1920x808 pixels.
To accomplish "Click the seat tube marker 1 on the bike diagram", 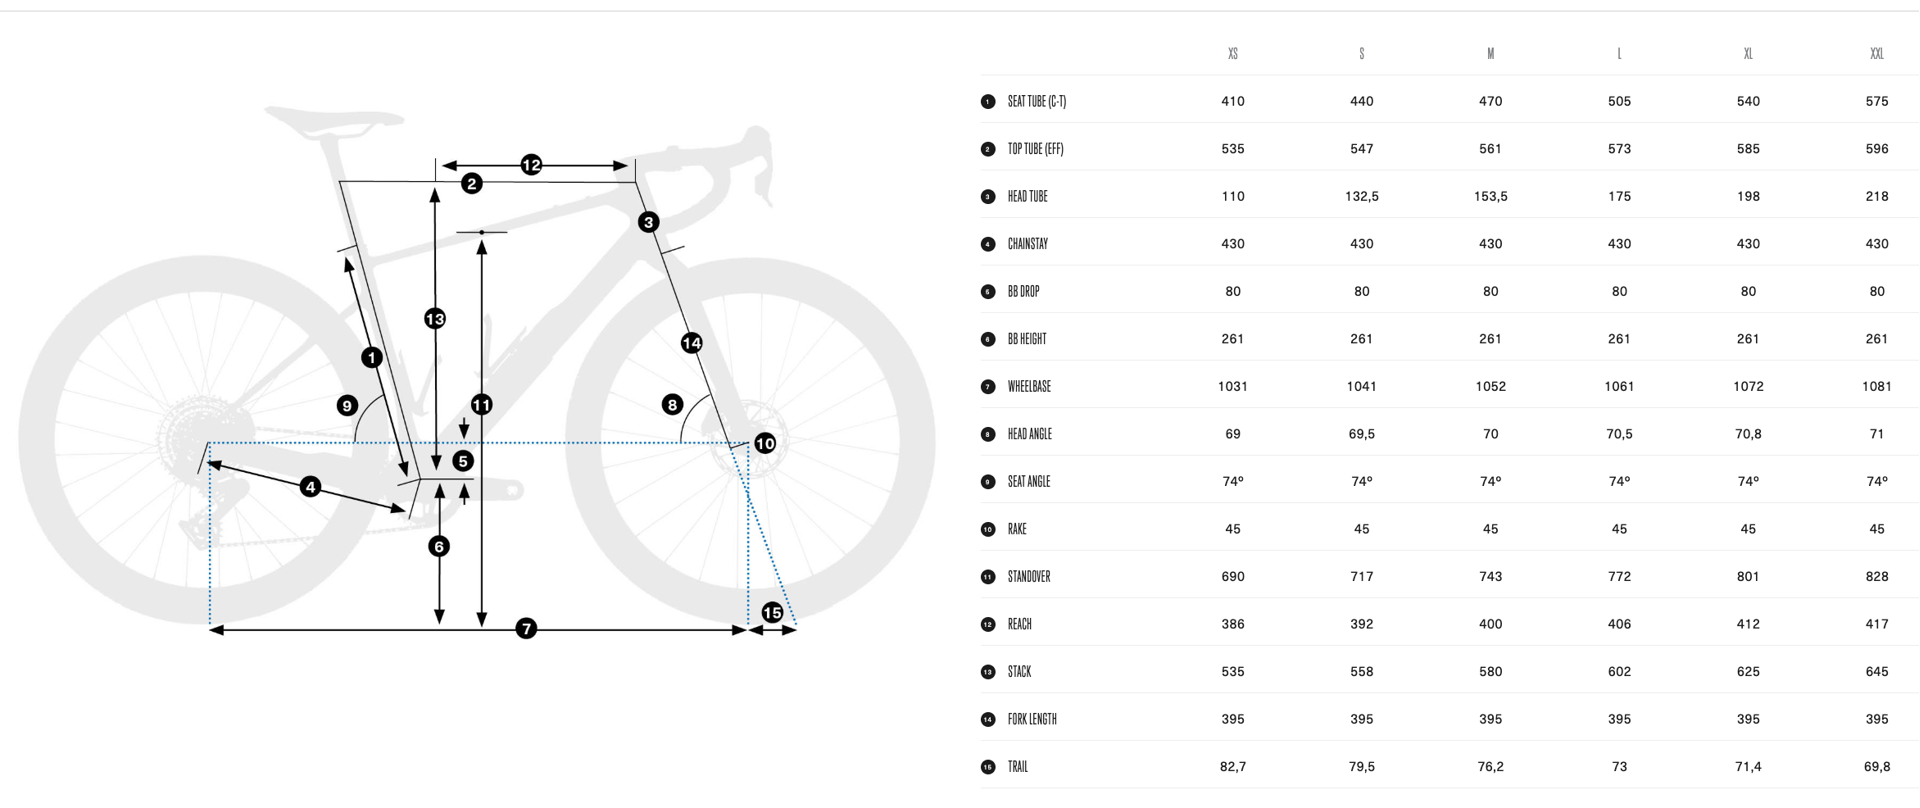I will click(372, 357).
